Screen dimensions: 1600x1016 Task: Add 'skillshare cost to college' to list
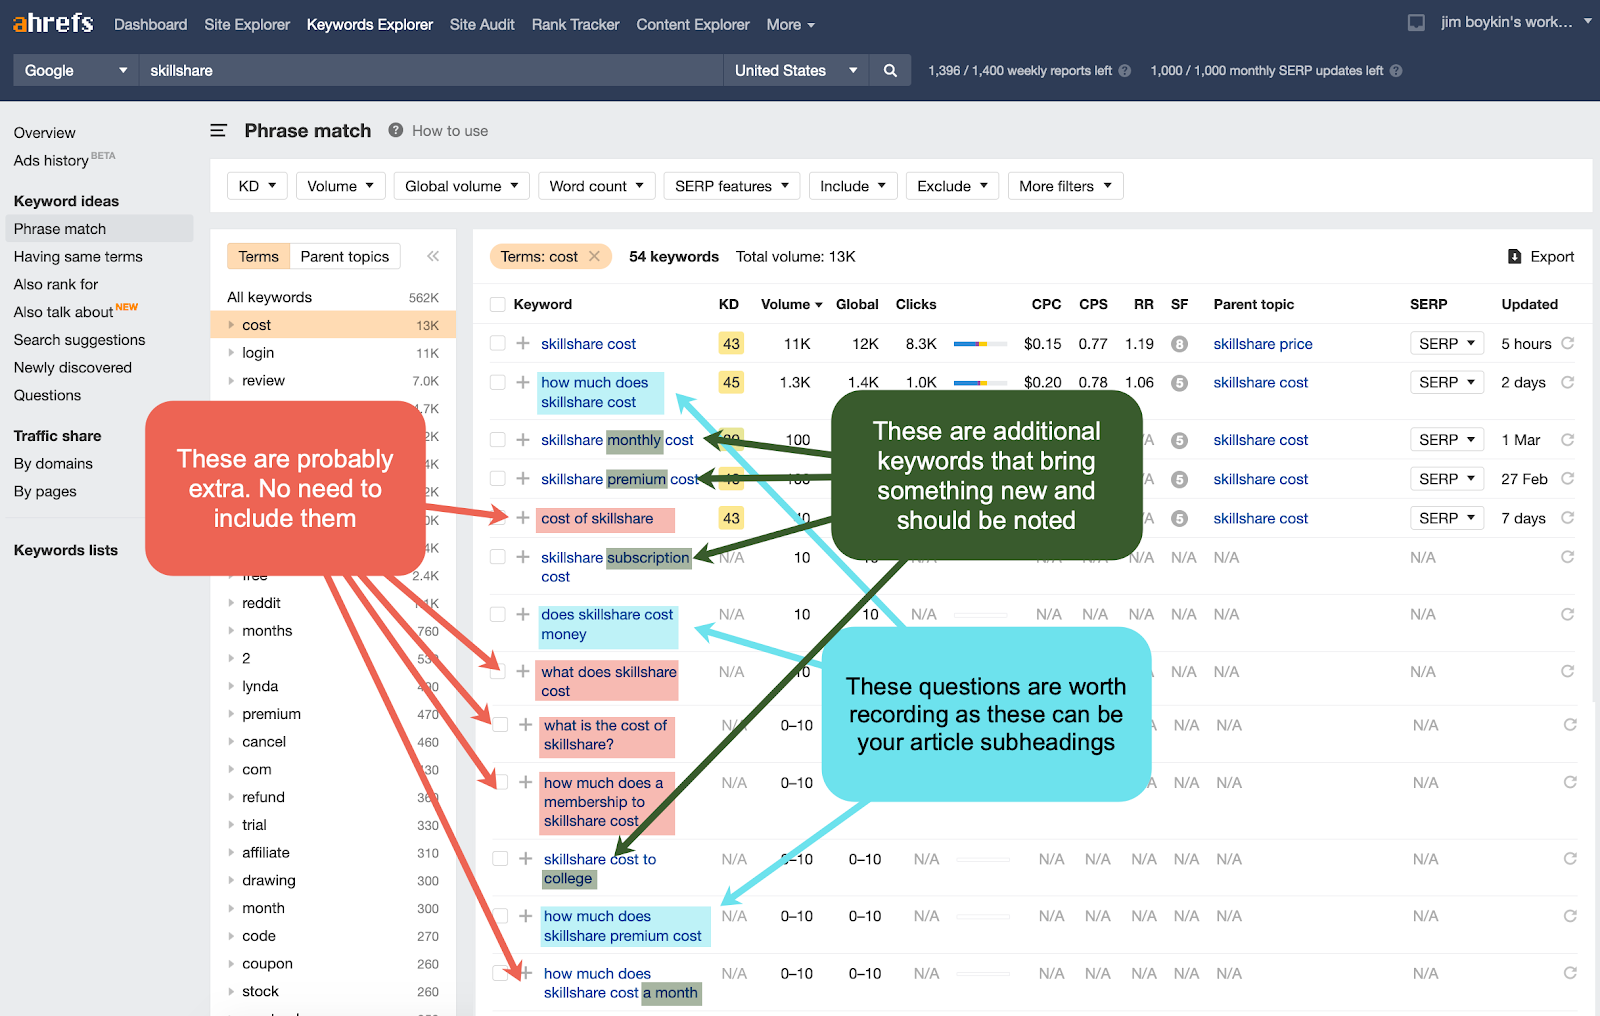coord(526,858)
